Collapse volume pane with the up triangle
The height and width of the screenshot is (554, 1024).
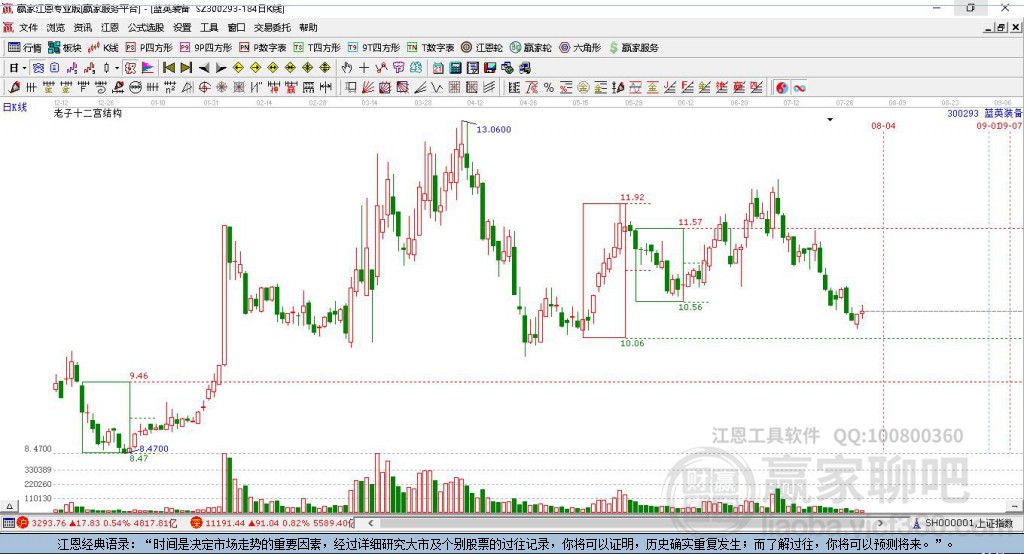pyautogui.click(x=9, y=506)
